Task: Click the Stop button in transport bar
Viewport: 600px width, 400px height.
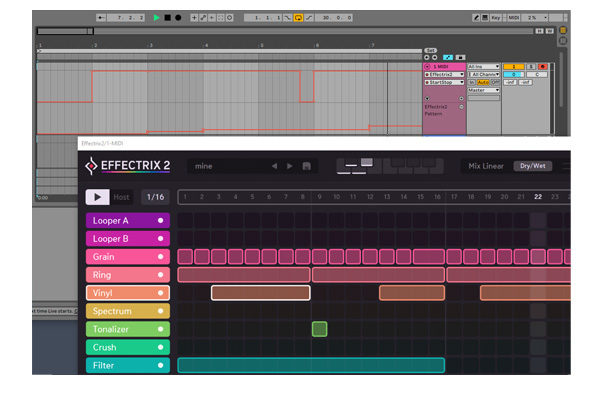Action: coord(167,18)
